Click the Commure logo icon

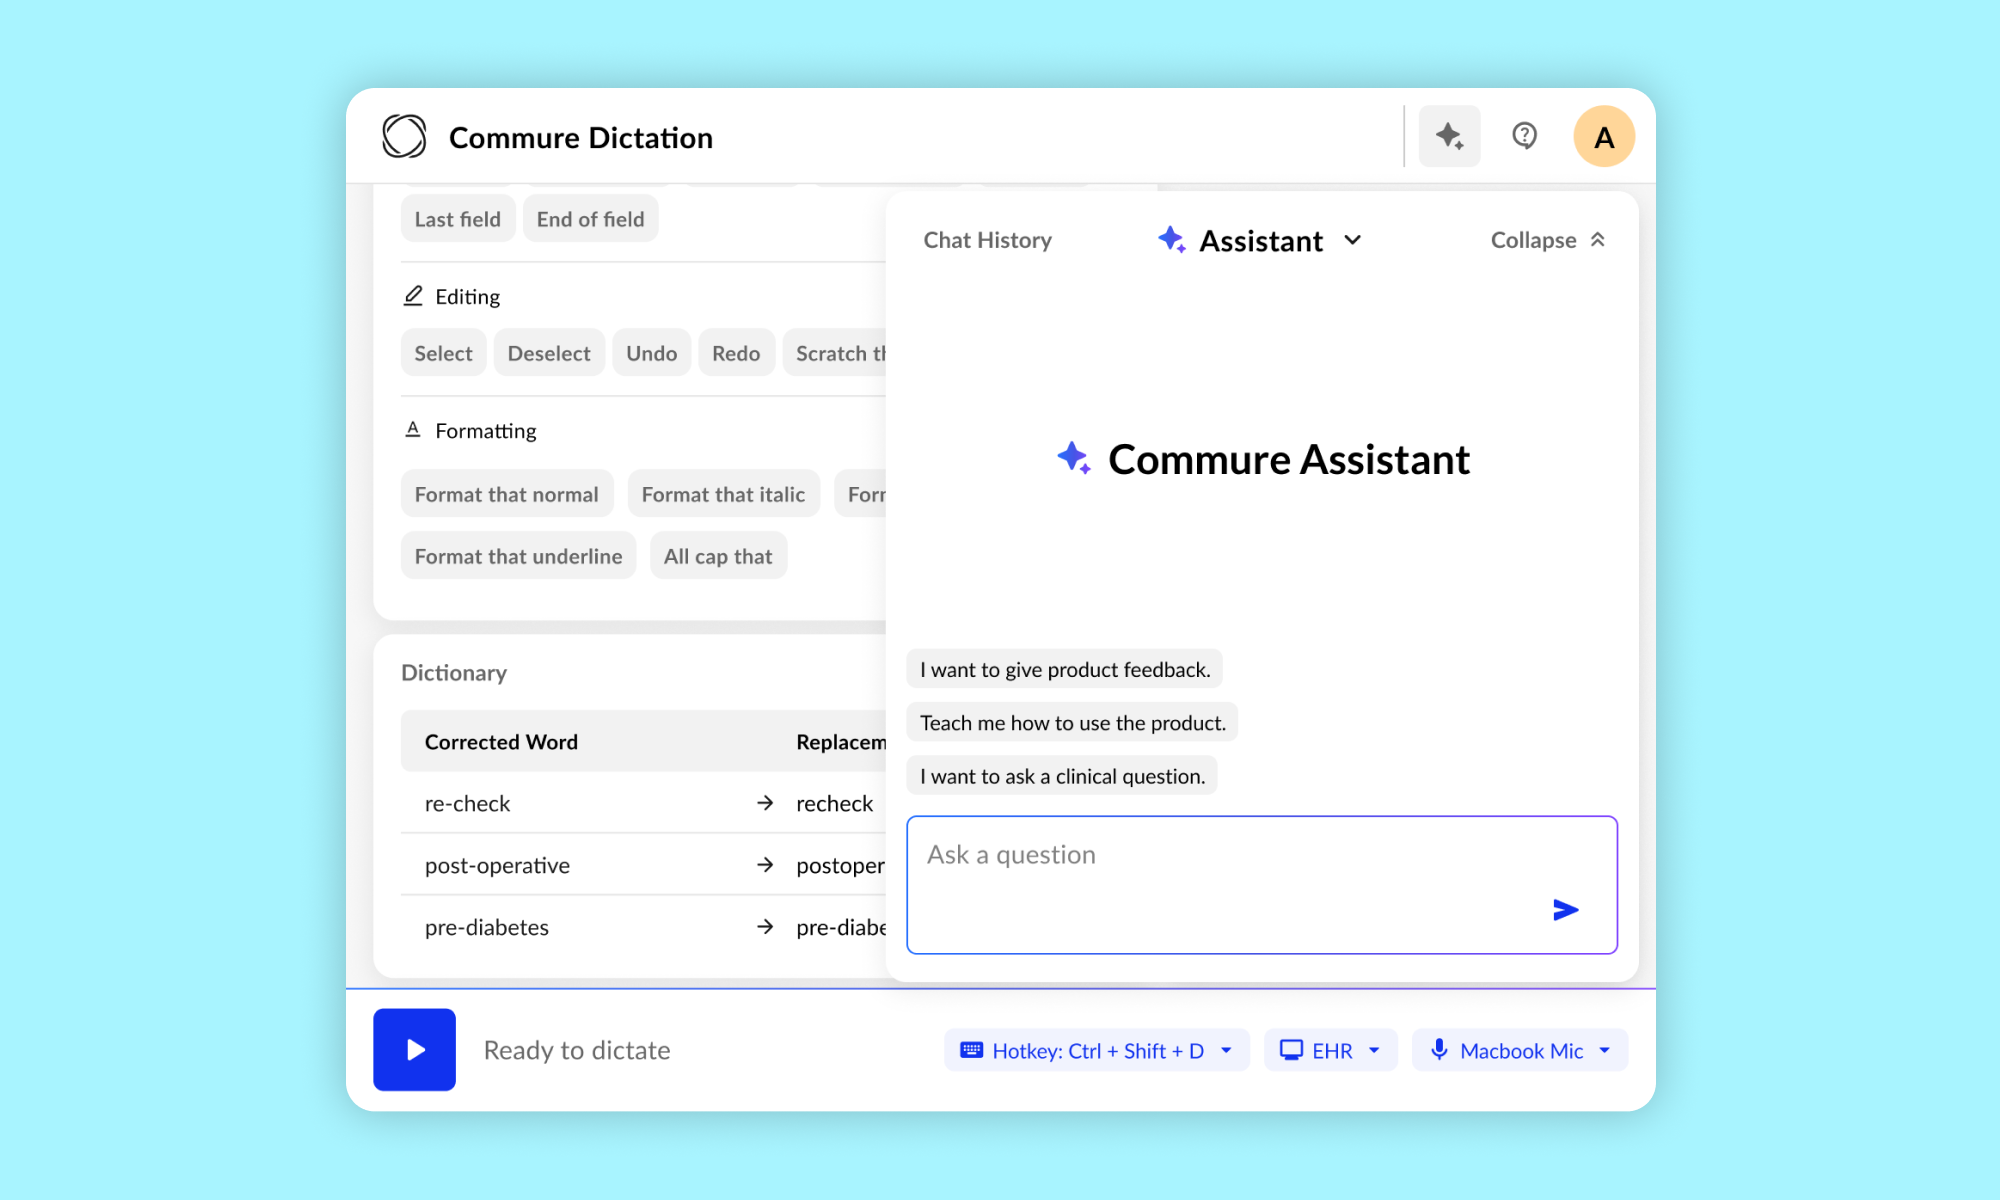[x=404, y=136]
